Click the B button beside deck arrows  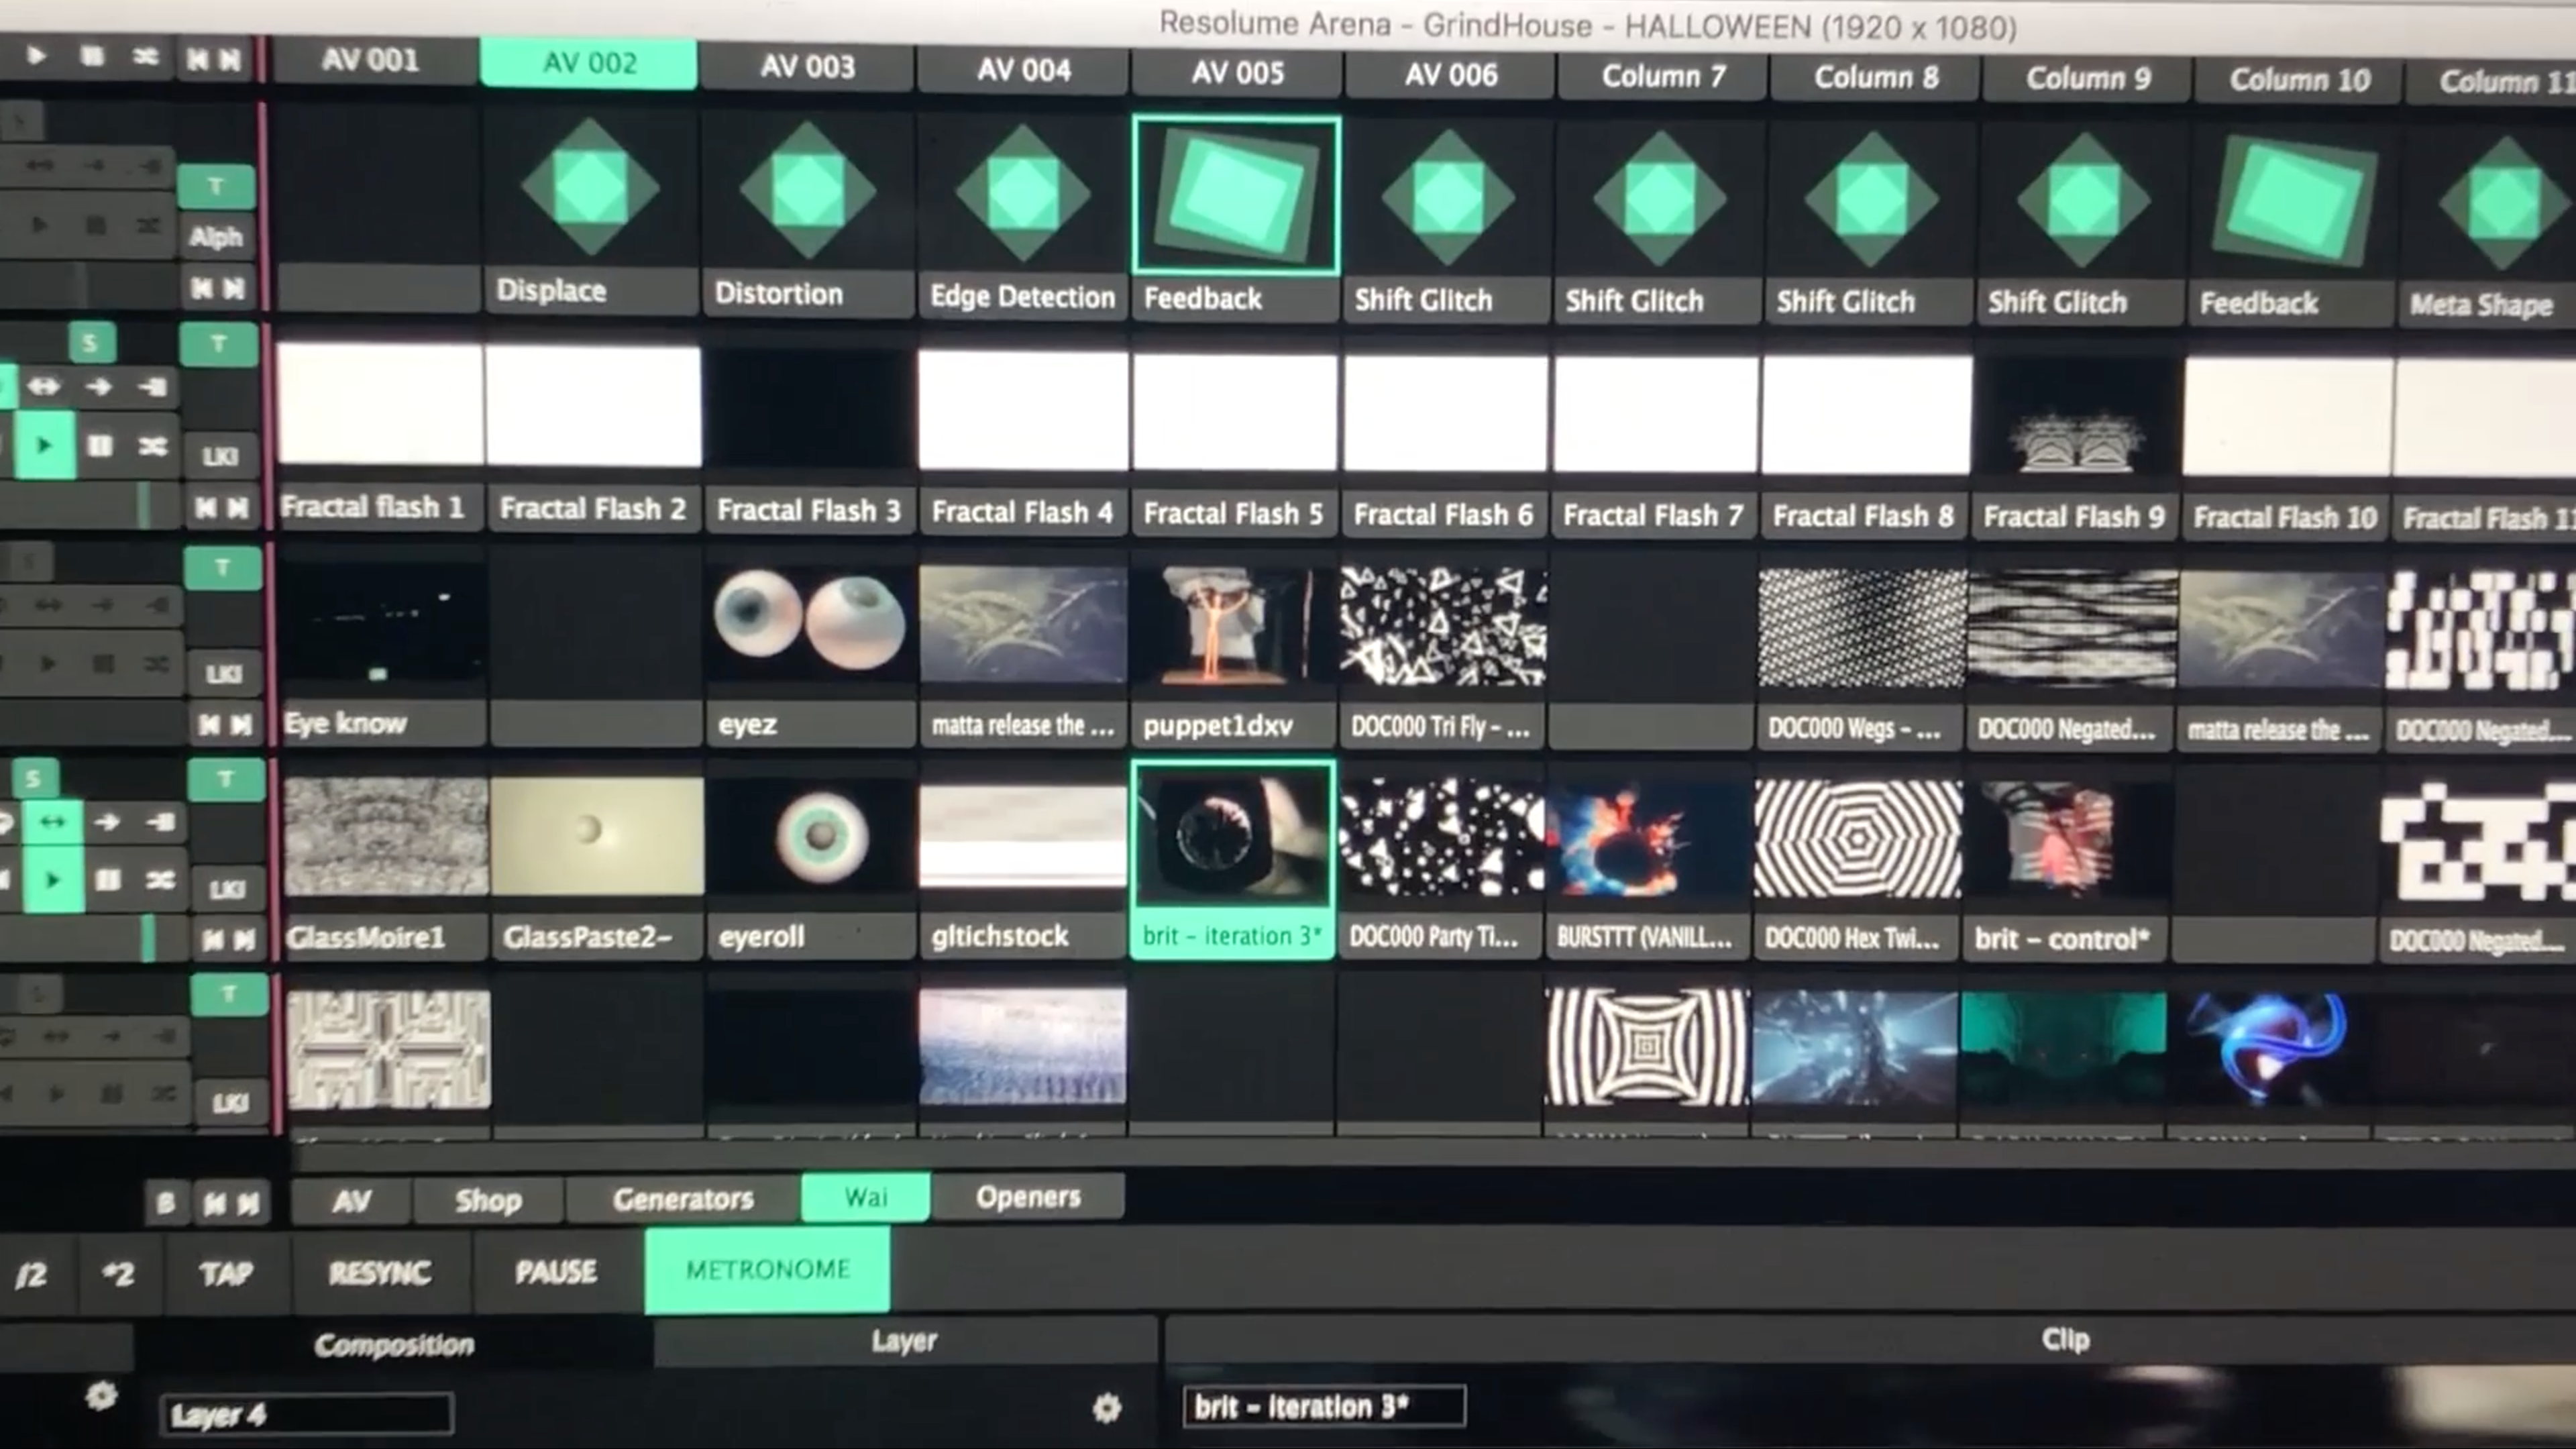pos(165,1203)
